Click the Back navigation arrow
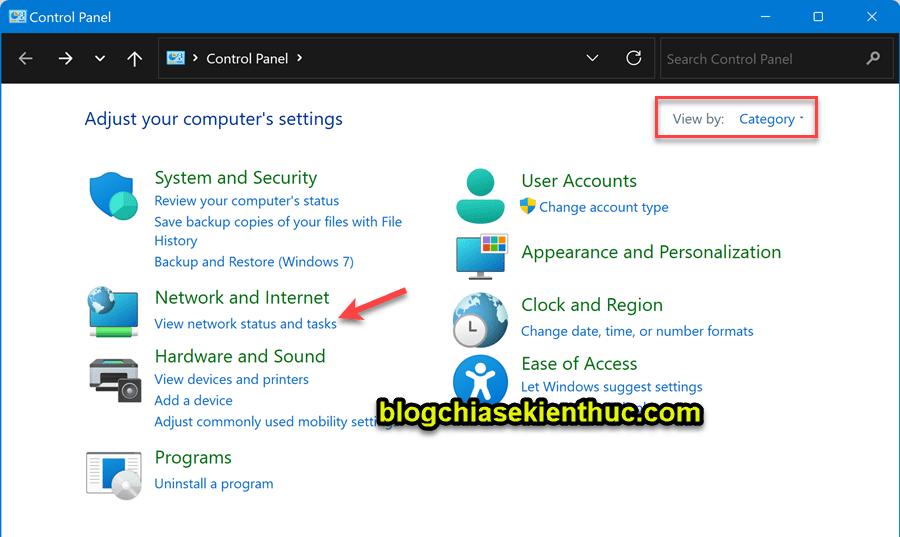The width and height of the screenshot is (900, 537). tap(25, 59)
